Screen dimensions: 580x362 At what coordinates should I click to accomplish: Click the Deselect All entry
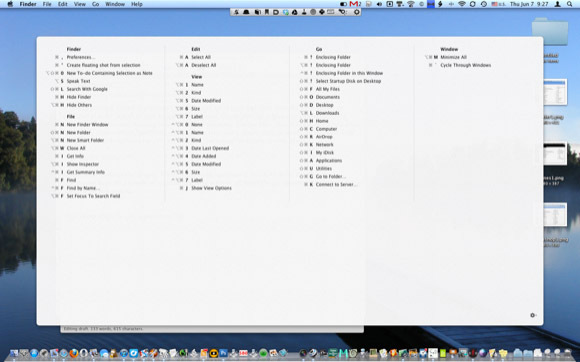tap(203, 65)
